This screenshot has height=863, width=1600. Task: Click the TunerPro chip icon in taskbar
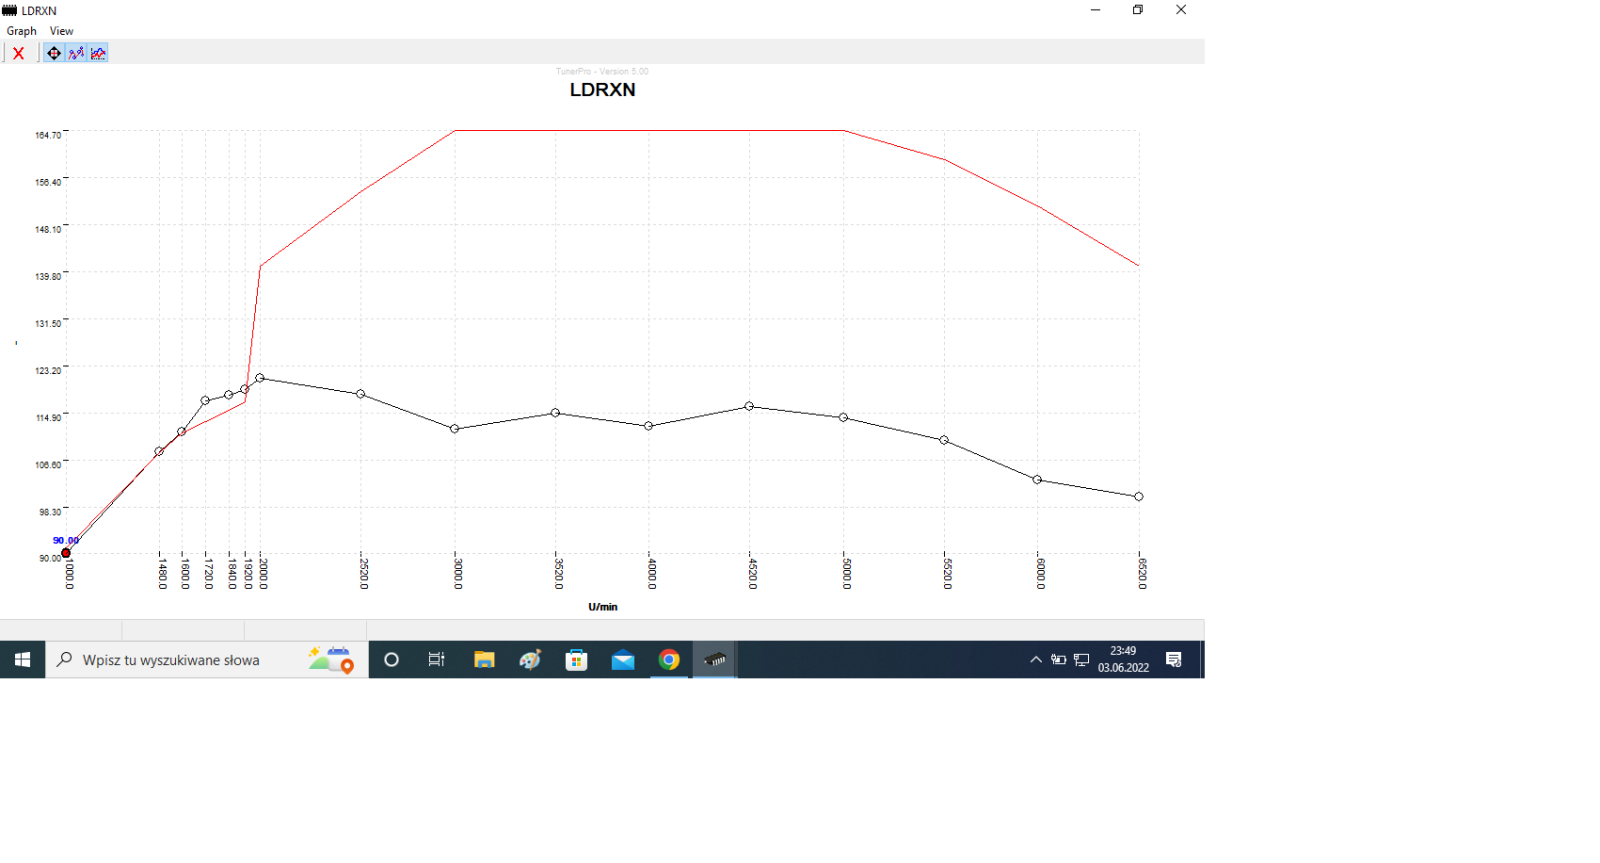pyautogui.click(x=715, y=660)
